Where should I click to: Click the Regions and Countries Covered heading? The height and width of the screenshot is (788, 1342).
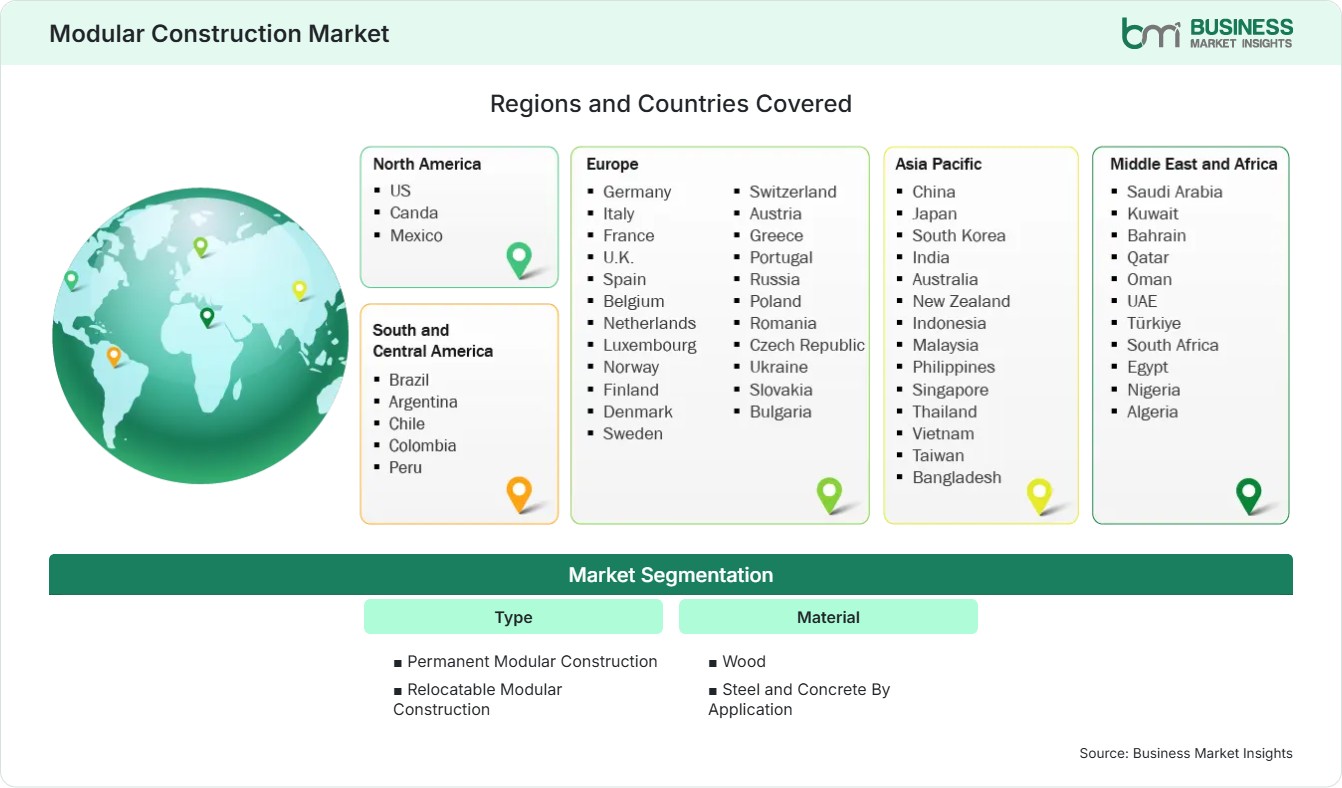(671, 103)
